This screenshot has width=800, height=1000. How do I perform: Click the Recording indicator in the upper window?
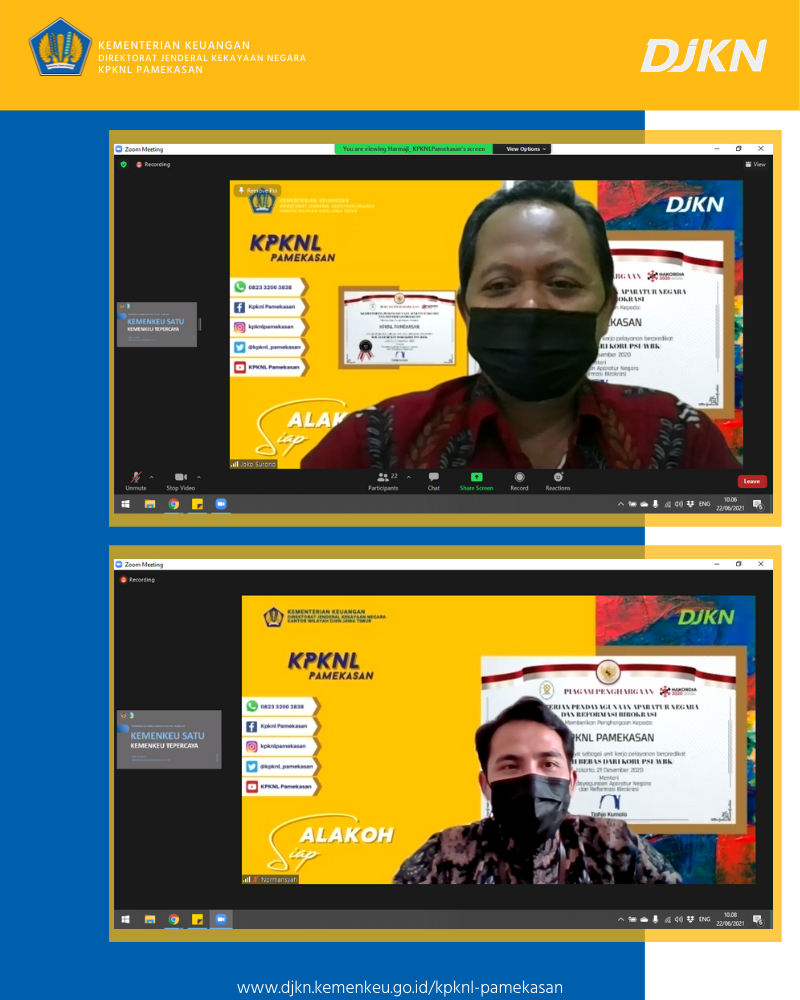pyautogui.click(x=153, y=164)
